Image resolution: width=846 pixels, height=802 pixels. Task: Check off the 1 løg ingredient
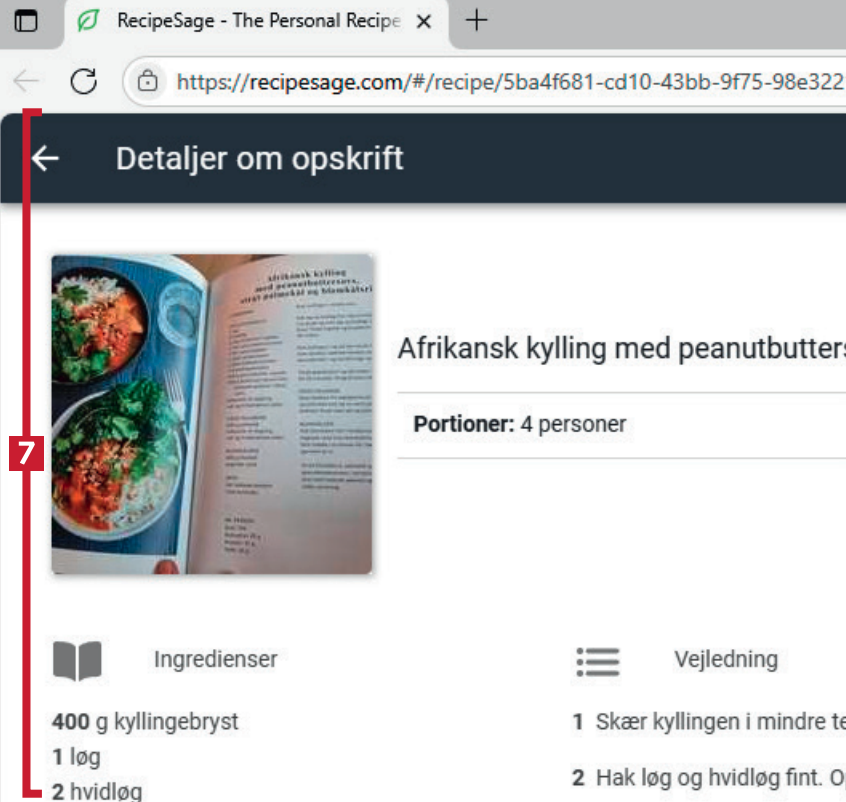pos(76,757)
